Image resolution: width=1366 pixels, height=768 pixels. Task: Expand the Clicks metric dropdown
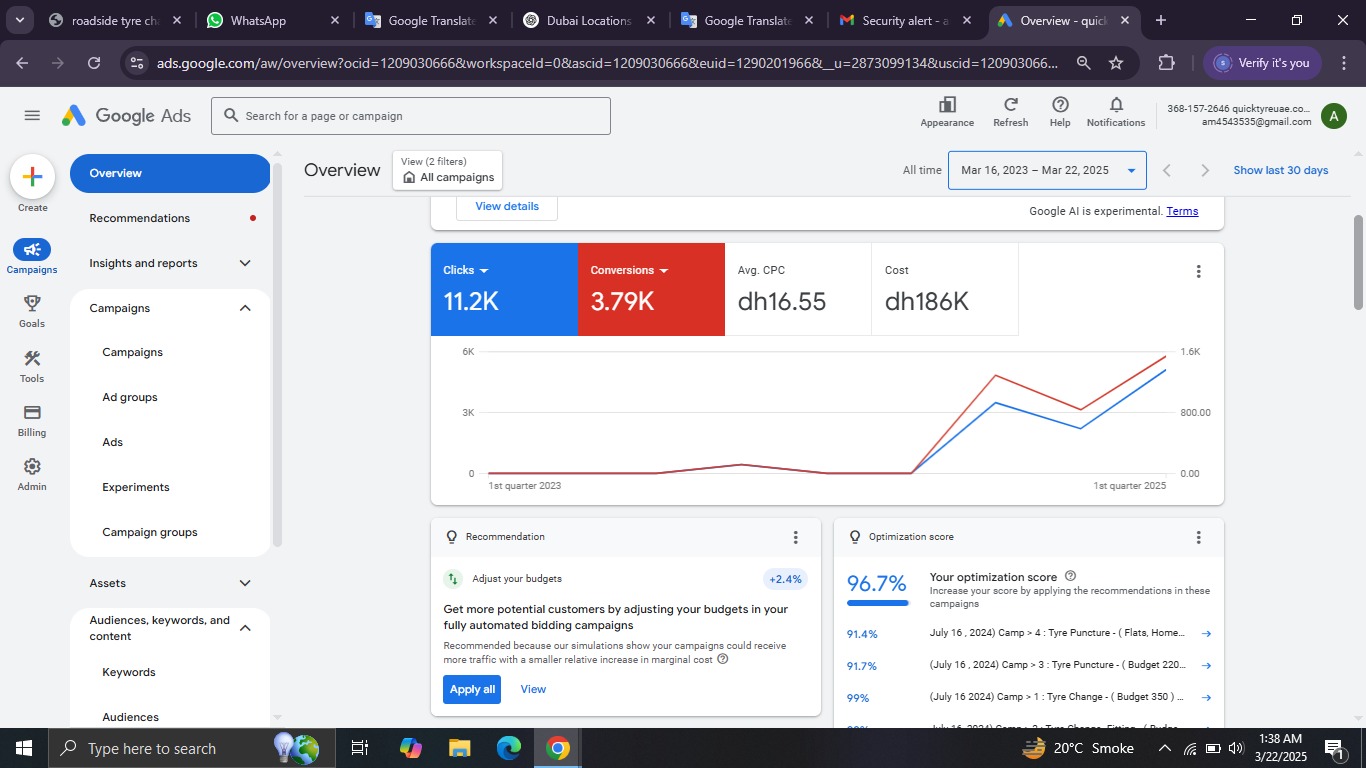484,271
